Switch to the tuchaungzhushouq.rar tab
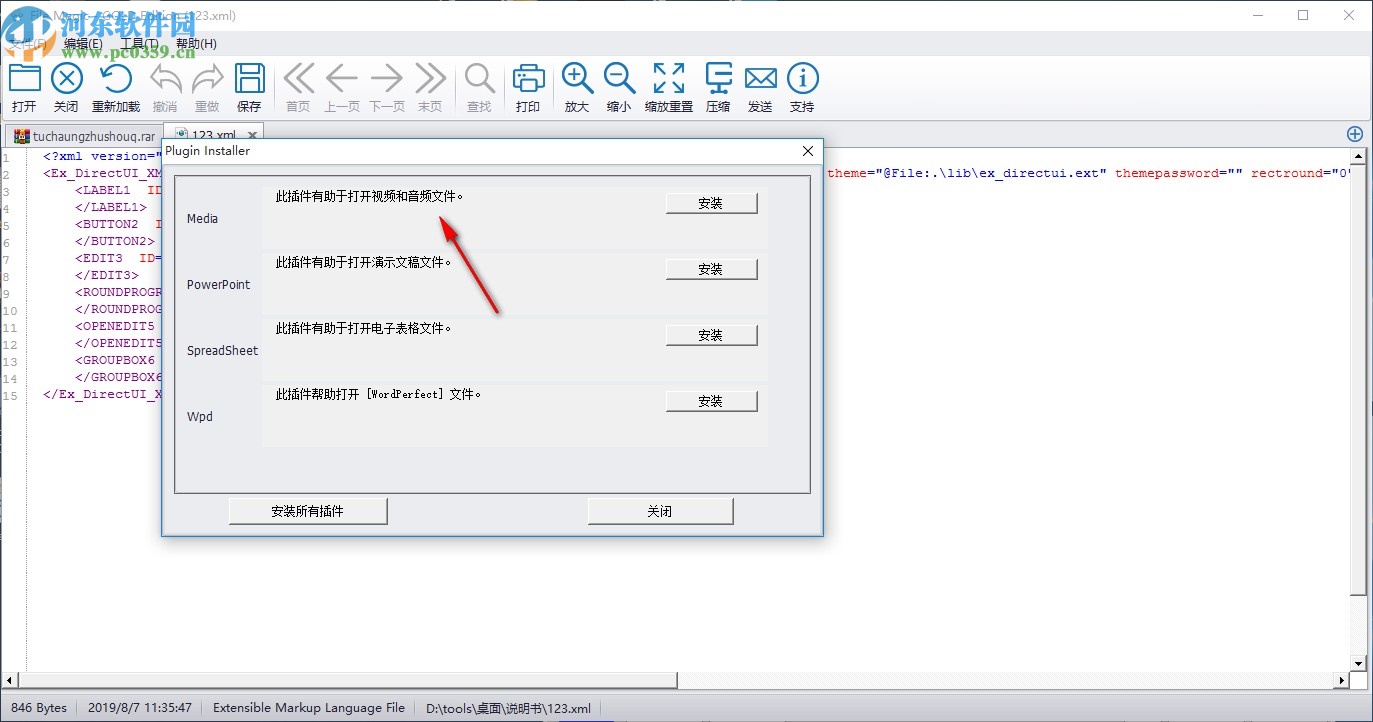Viewport: 1373px width, 722px height. coord(84,135)
